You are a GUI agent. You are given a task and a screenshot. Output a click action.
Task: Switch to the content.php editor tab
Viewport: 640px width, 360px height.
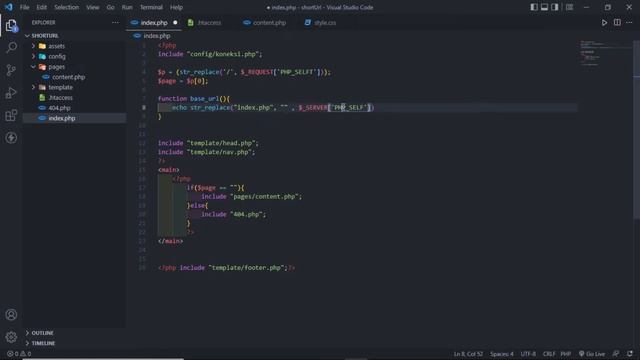click(x=269, y=23)
